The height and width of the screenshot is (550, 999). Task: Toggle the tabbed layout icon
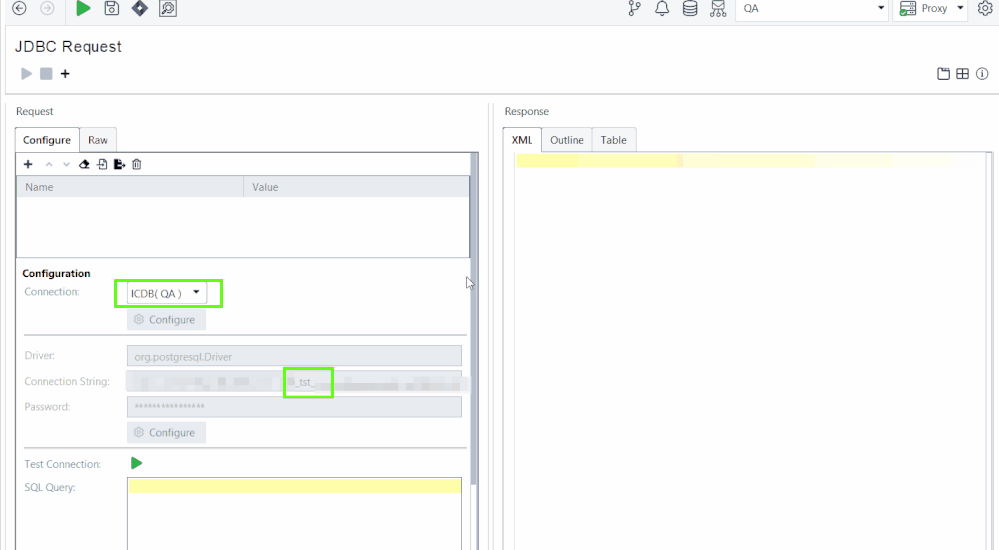pyautogui.click(x=944, y=74)
